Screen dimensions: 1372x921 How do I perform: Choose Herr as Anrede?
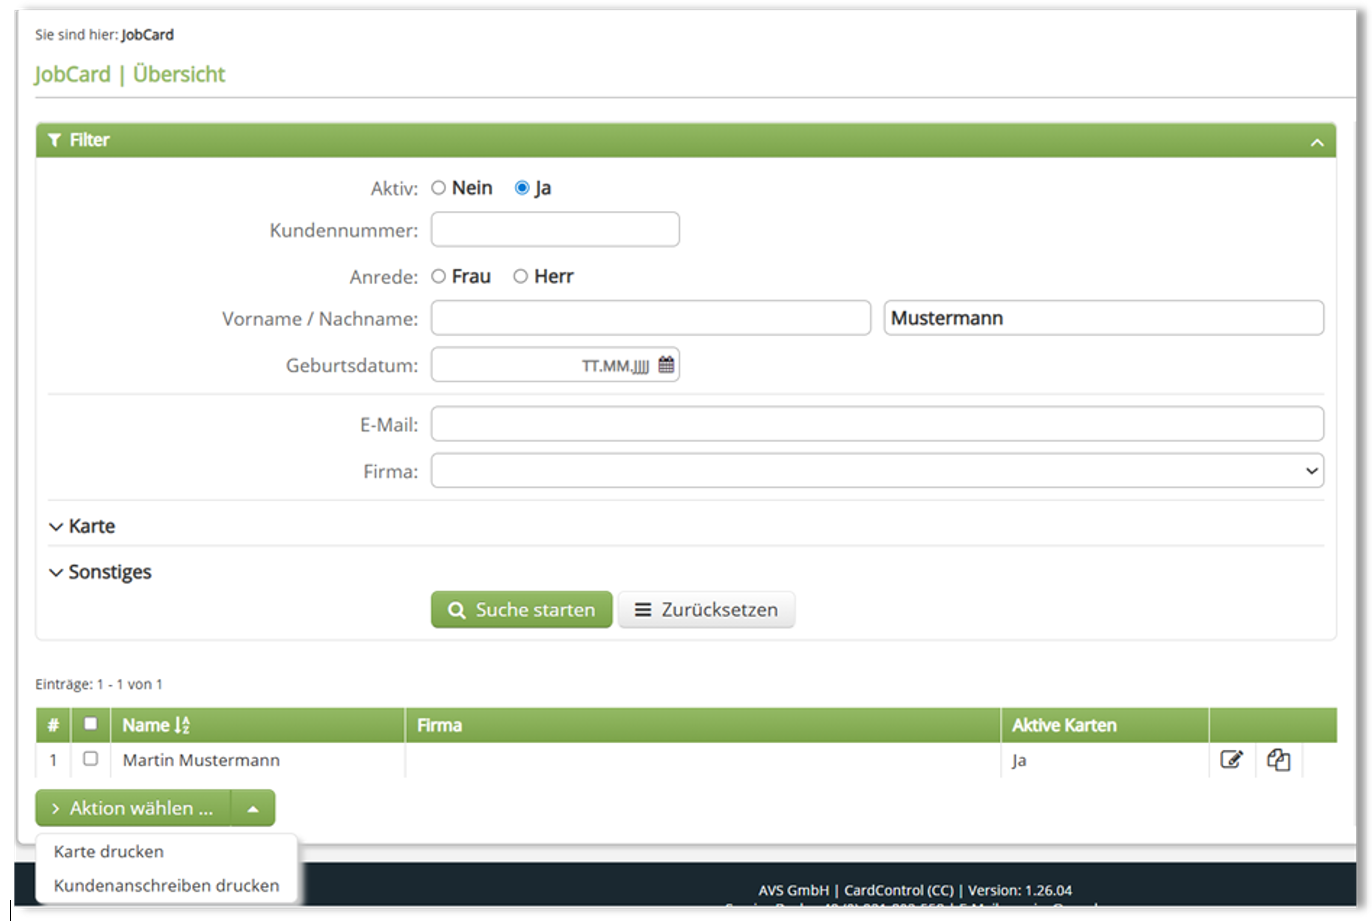pyautogui.click(x=520, y=277)
